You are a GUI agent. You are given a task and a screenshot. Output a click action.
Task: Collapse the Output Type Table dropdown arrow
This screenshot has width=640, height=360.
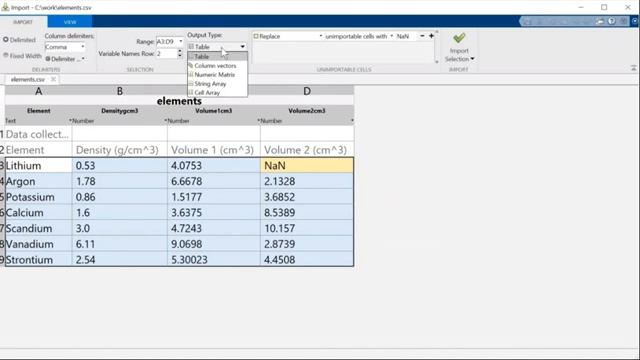(x=242, y=47)
